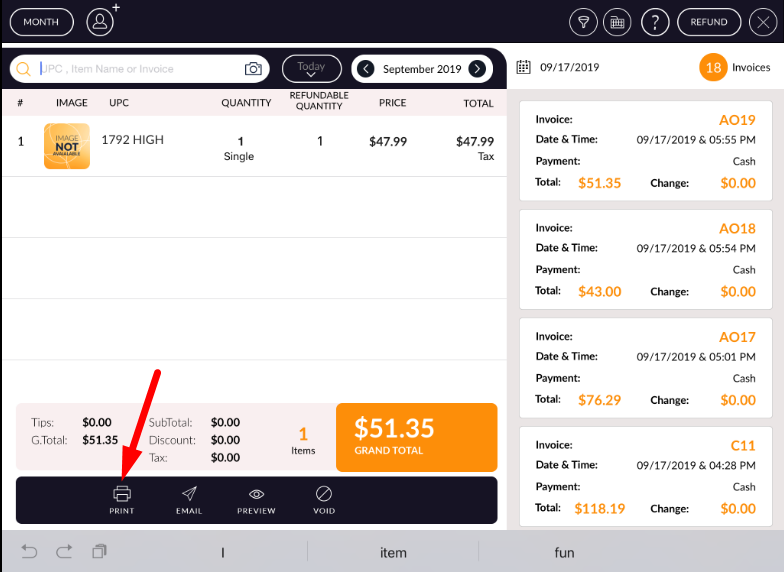
Task: Expand the Today date dropdown
Action: 311,68
